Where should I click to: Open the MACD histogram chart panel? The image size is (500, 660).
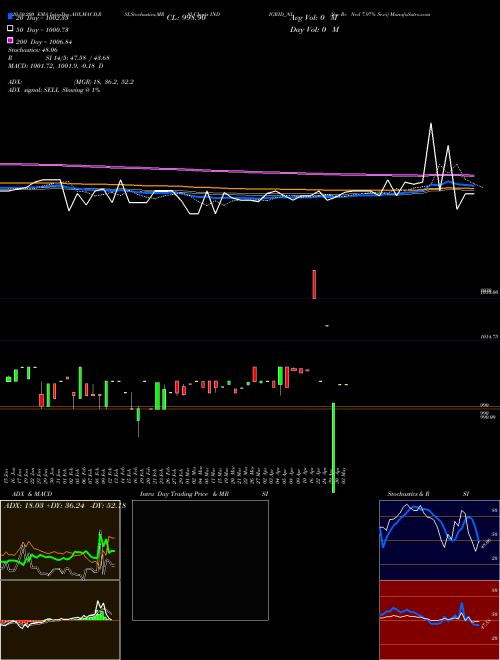coord(60,620)
